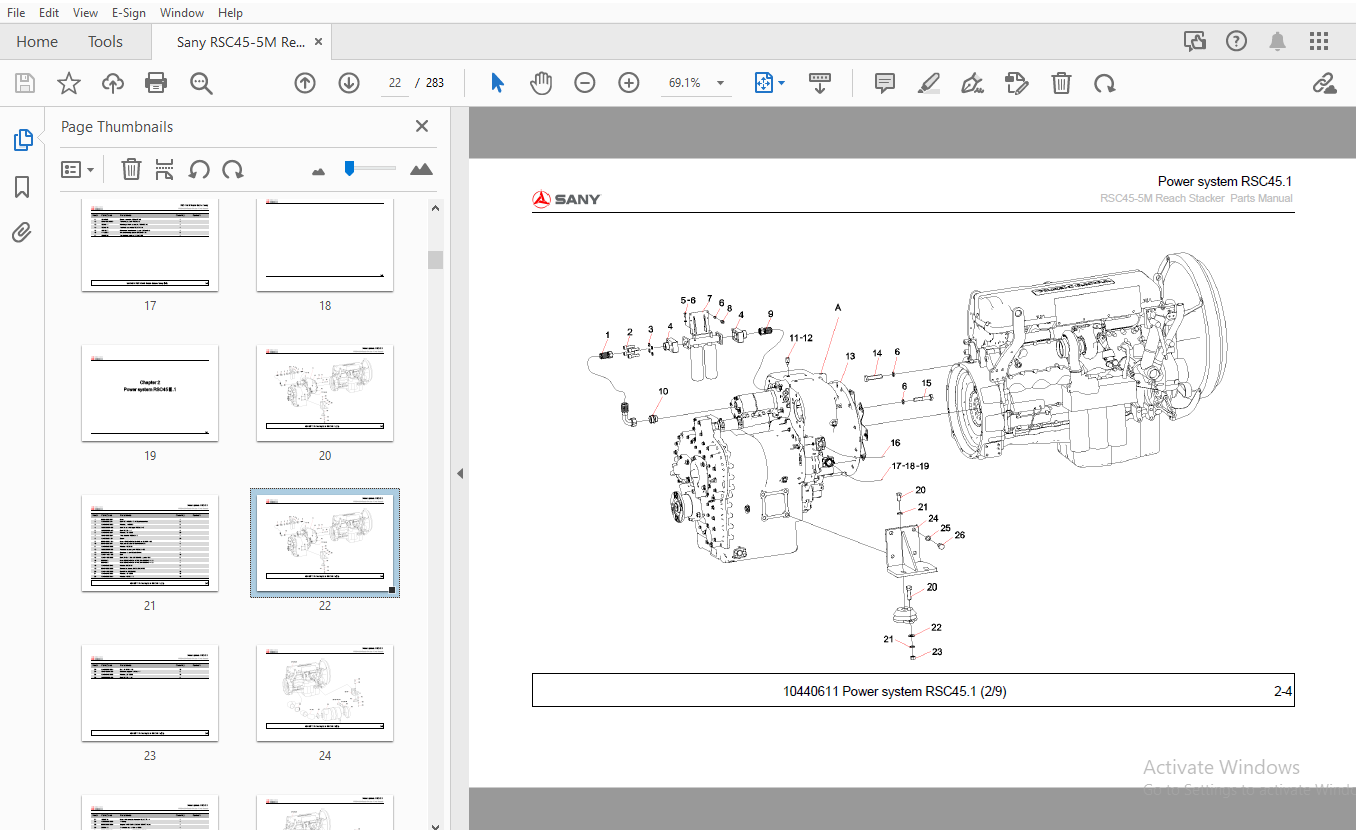Close the Sany RSC45-5M document tab
The height and width of the screenshot is (830, 1356).
[x=319, y=42]
